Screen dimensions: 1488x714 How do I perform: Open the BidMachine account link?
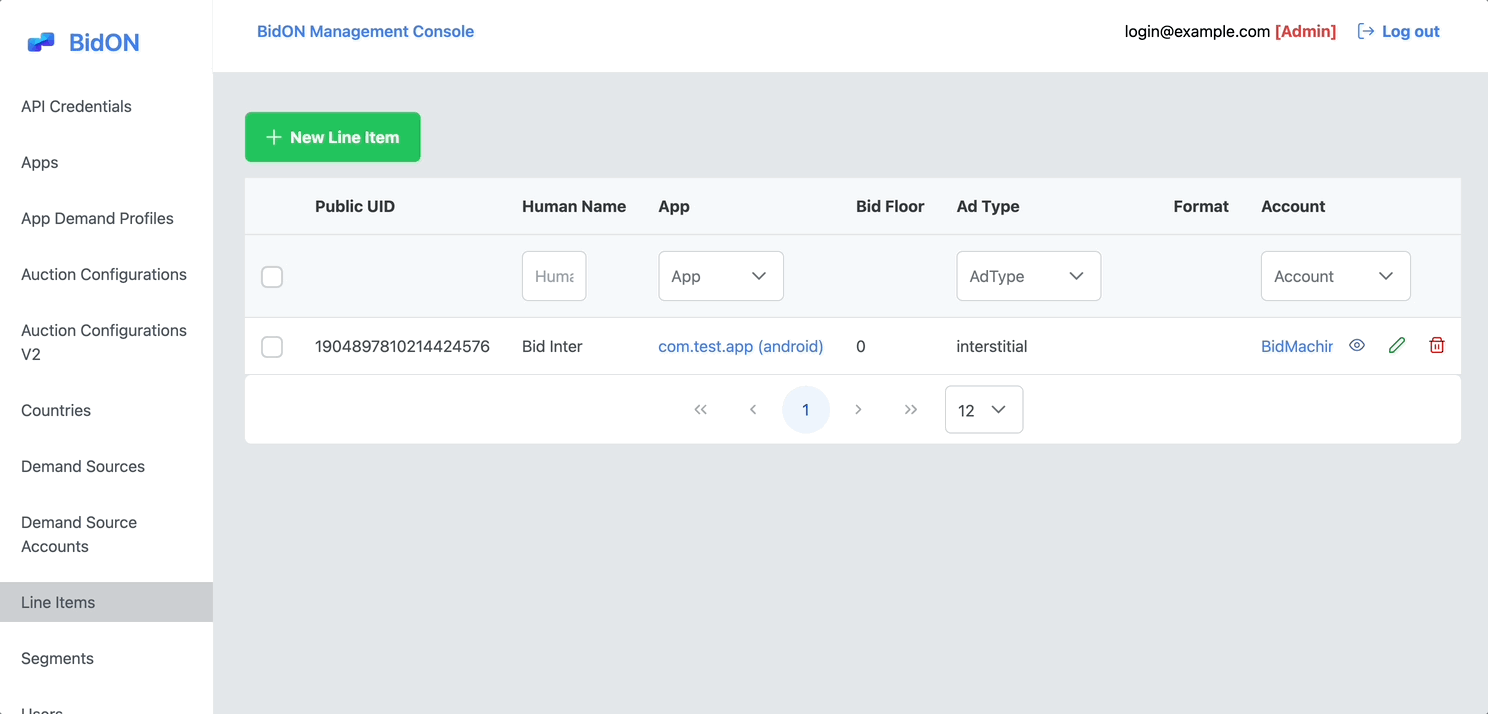click(x=1296, y=346)
